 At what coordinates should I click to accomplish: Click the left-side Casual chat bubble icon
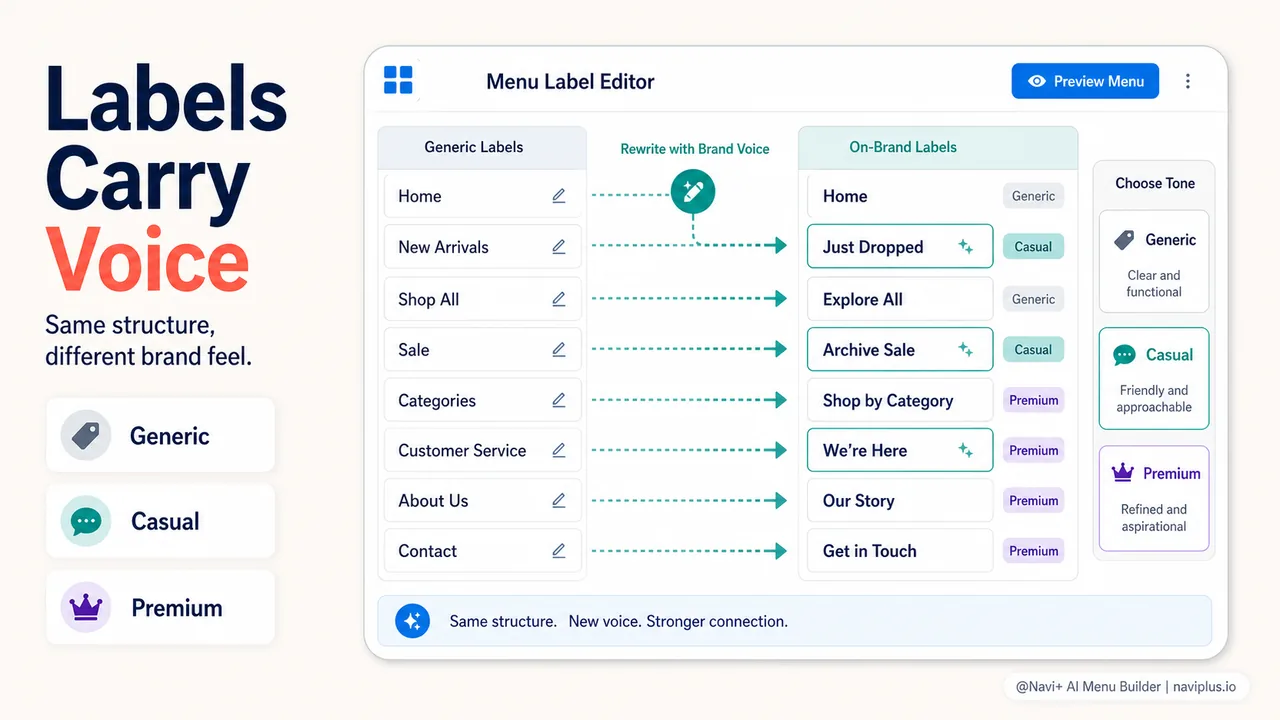(86, 521)
